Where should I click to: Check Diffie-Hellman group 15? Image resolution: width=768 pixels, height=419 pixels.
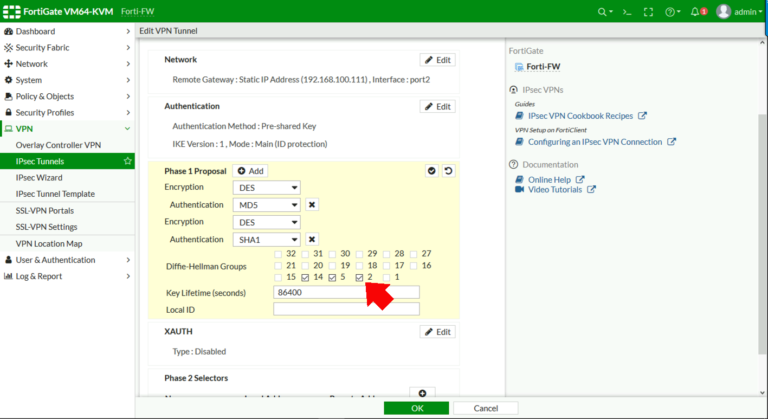[278, 277]
